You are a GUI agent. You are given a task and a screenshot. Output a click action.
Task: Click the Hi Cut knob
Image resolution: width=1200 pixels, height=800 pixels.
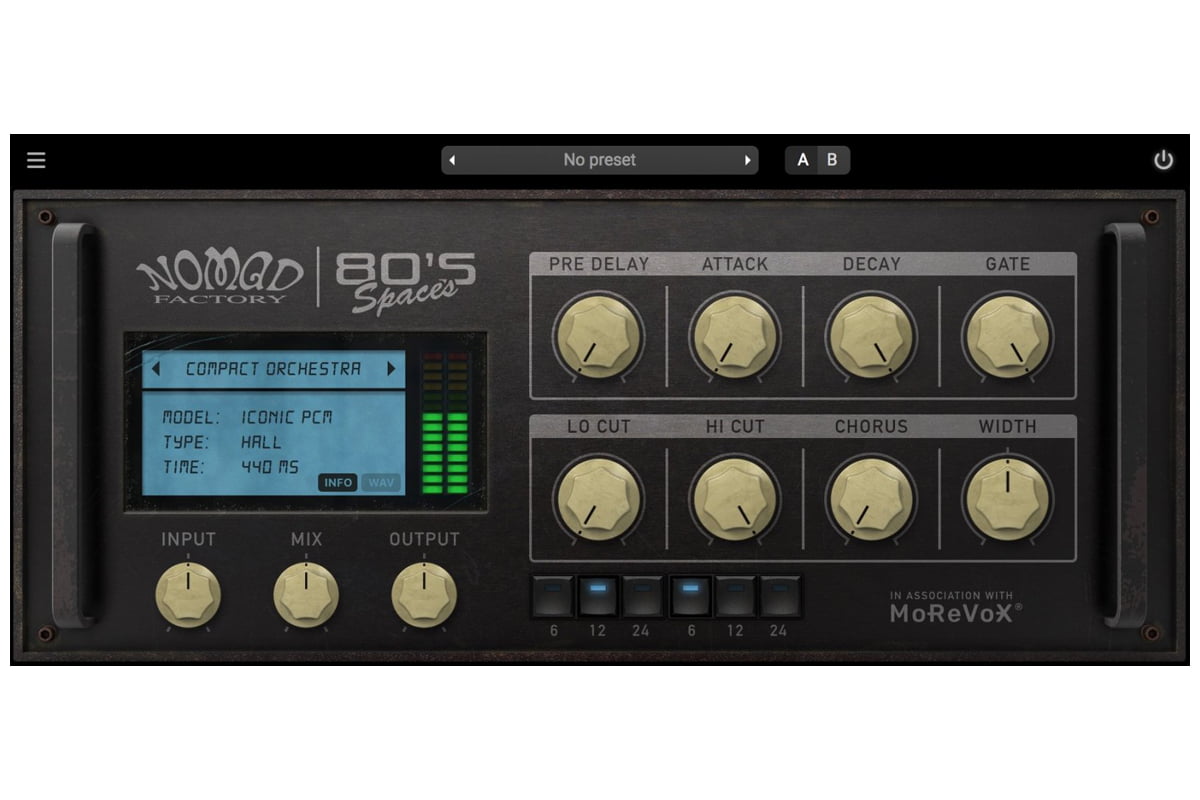735,499
